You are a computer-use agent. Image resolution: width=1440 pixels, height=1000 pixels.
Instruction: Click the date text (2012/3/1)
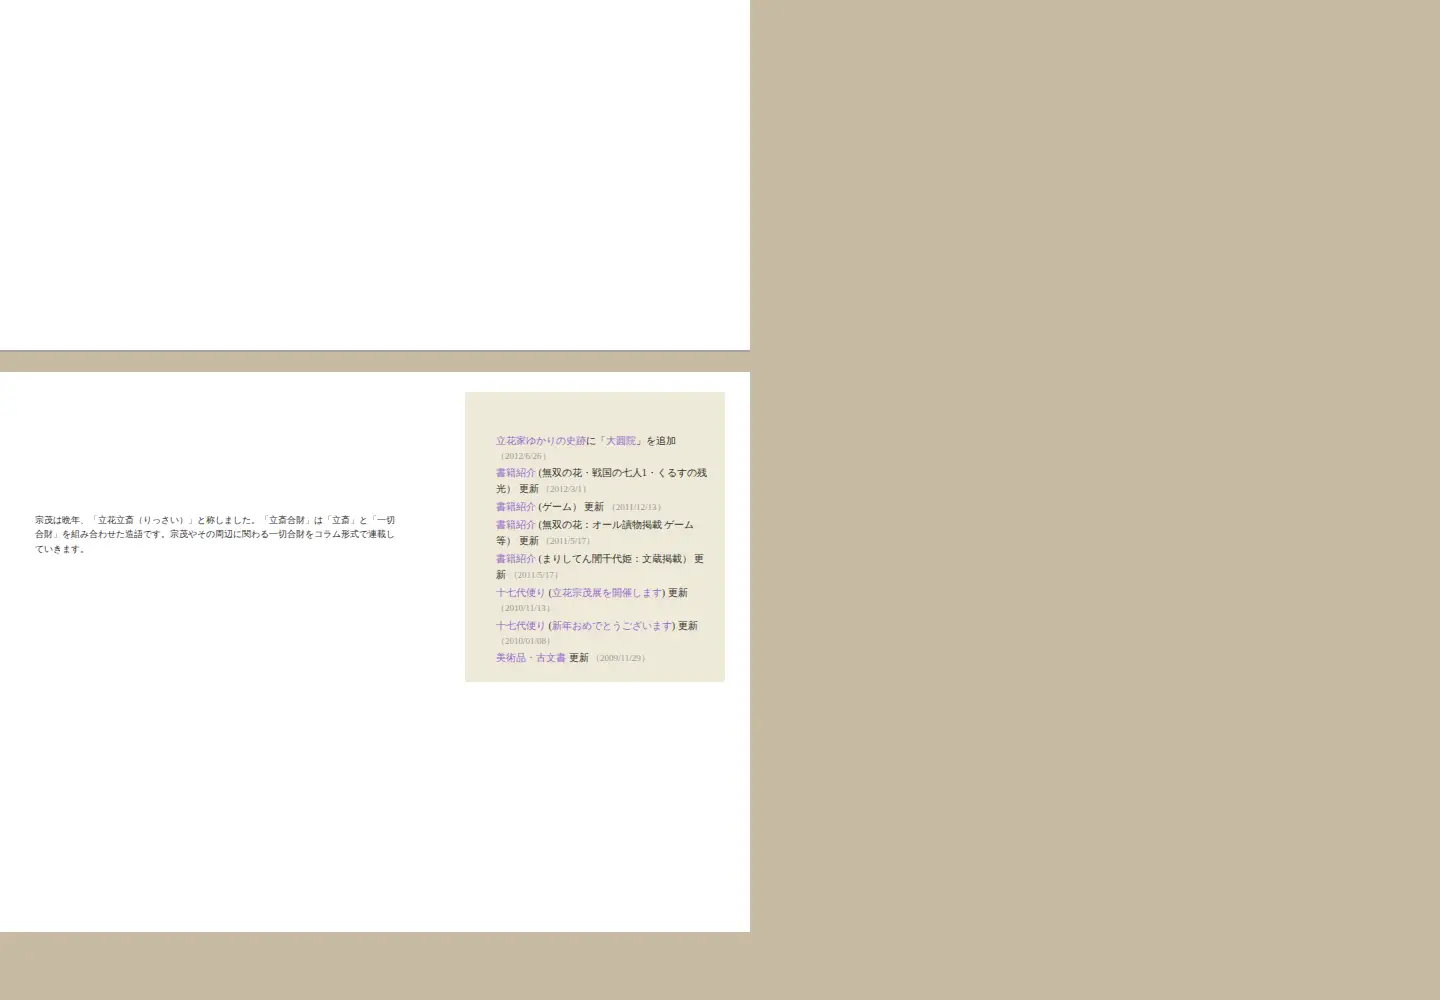tap(566, 489)
